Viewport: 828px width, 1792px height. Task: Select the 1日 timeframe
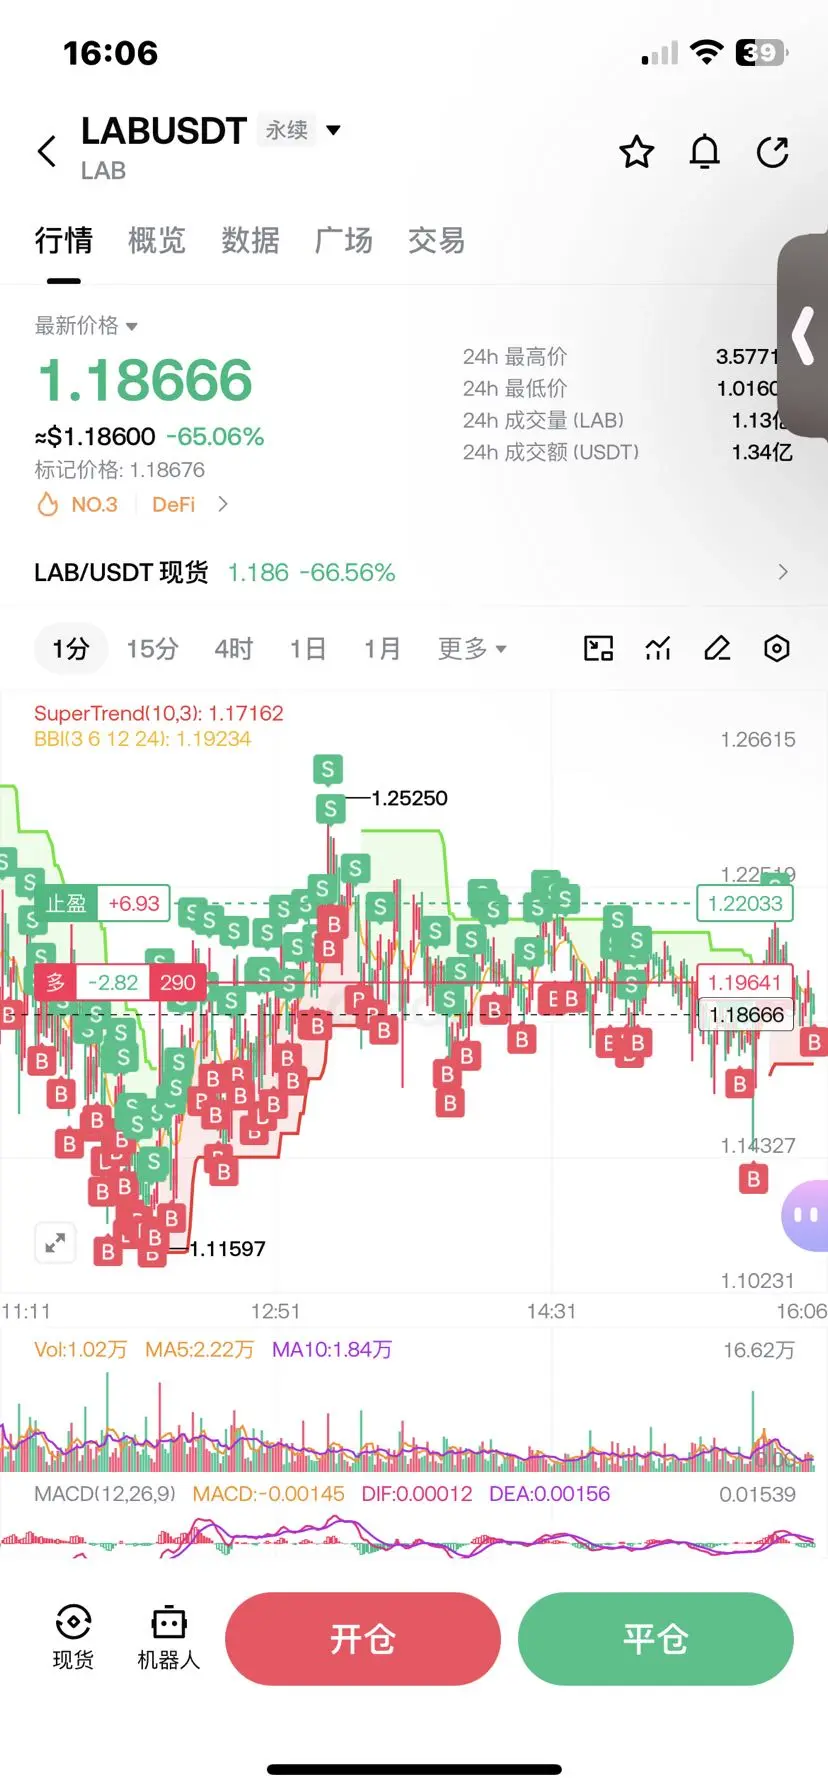click(308, 649)
